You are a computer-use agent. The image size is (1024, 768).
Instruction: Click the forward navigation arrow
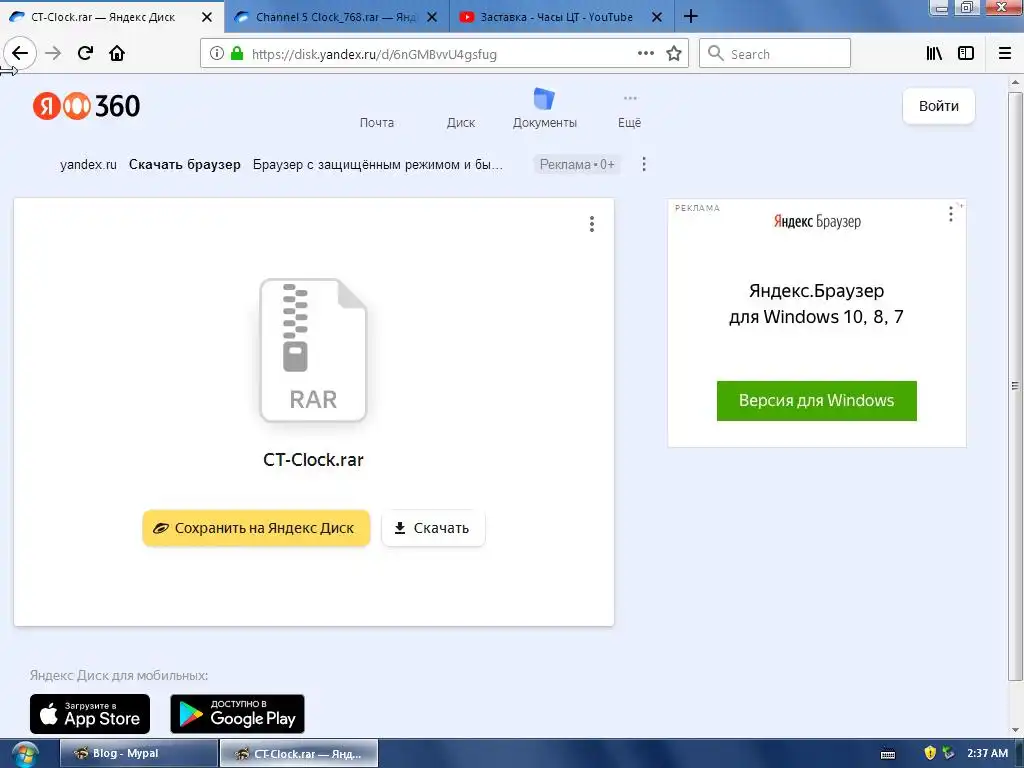pyautogui.click(x=53, y=53)
